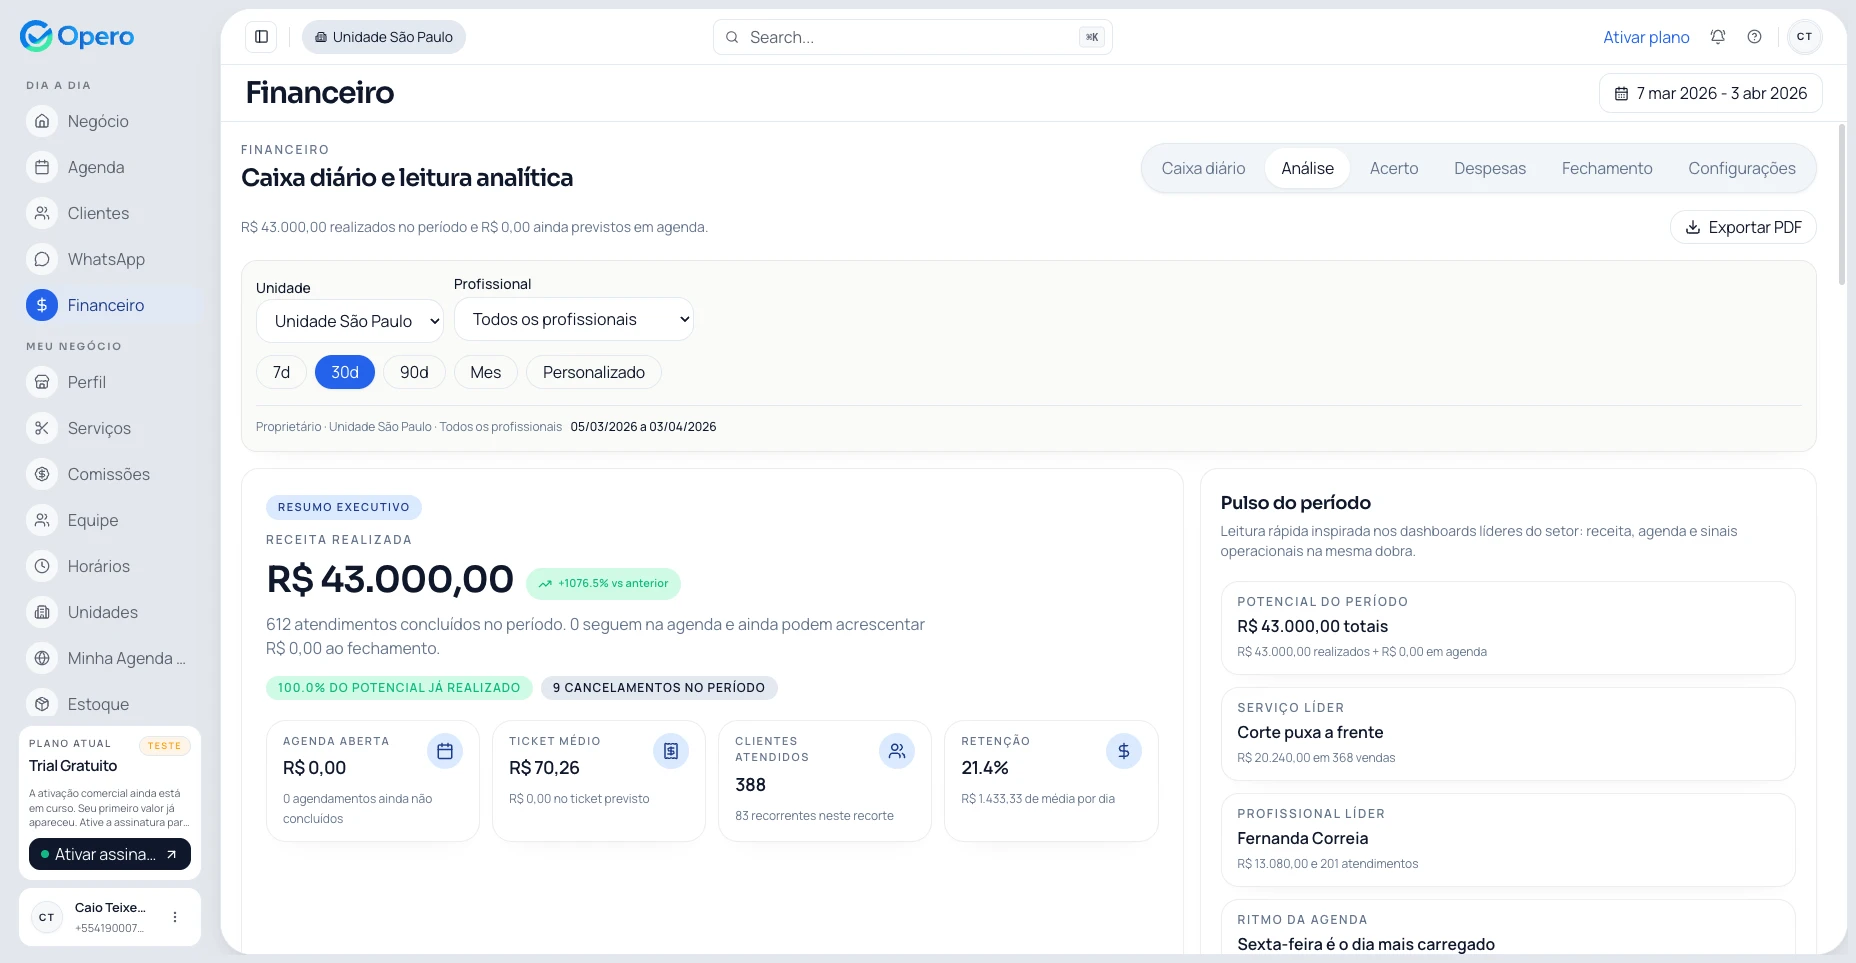Open the help question-mark icon

pyautogui.click(x=1753, y=36)
